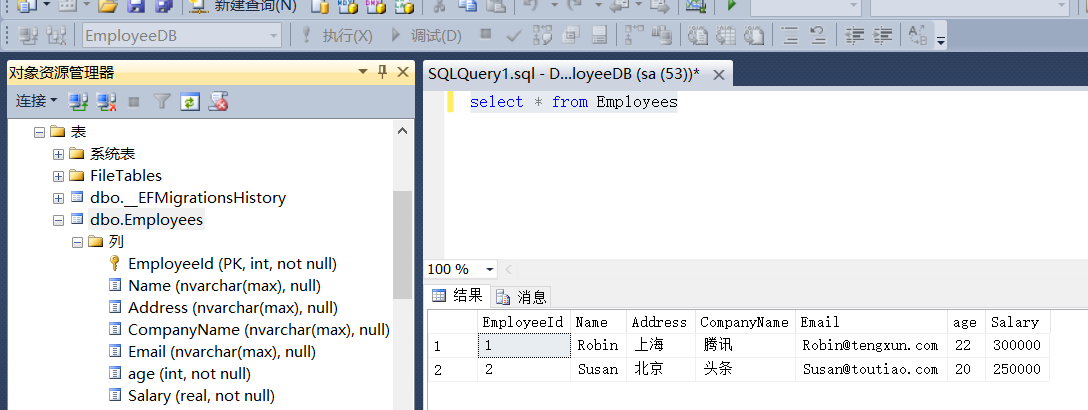Viewport: 1088px width, 410px height.
Task: Click the increase indent icon
Action: [x=882, y=35]
